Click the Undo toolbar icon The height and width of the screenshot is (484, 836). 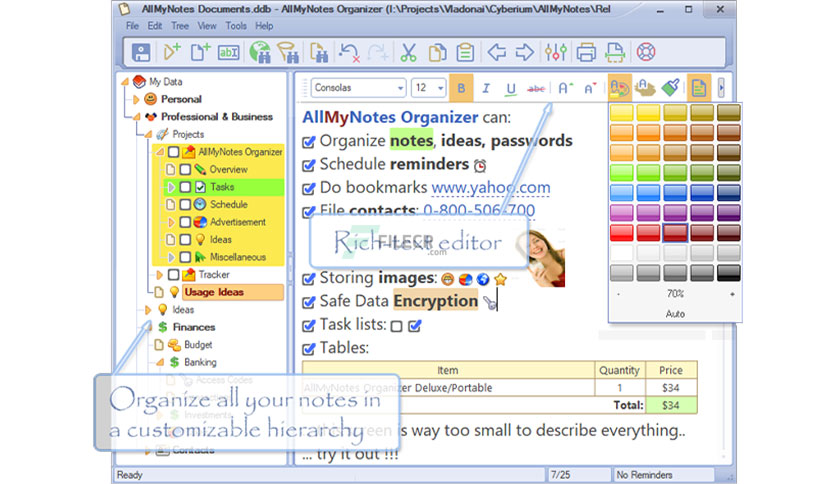tap(349, 52)
